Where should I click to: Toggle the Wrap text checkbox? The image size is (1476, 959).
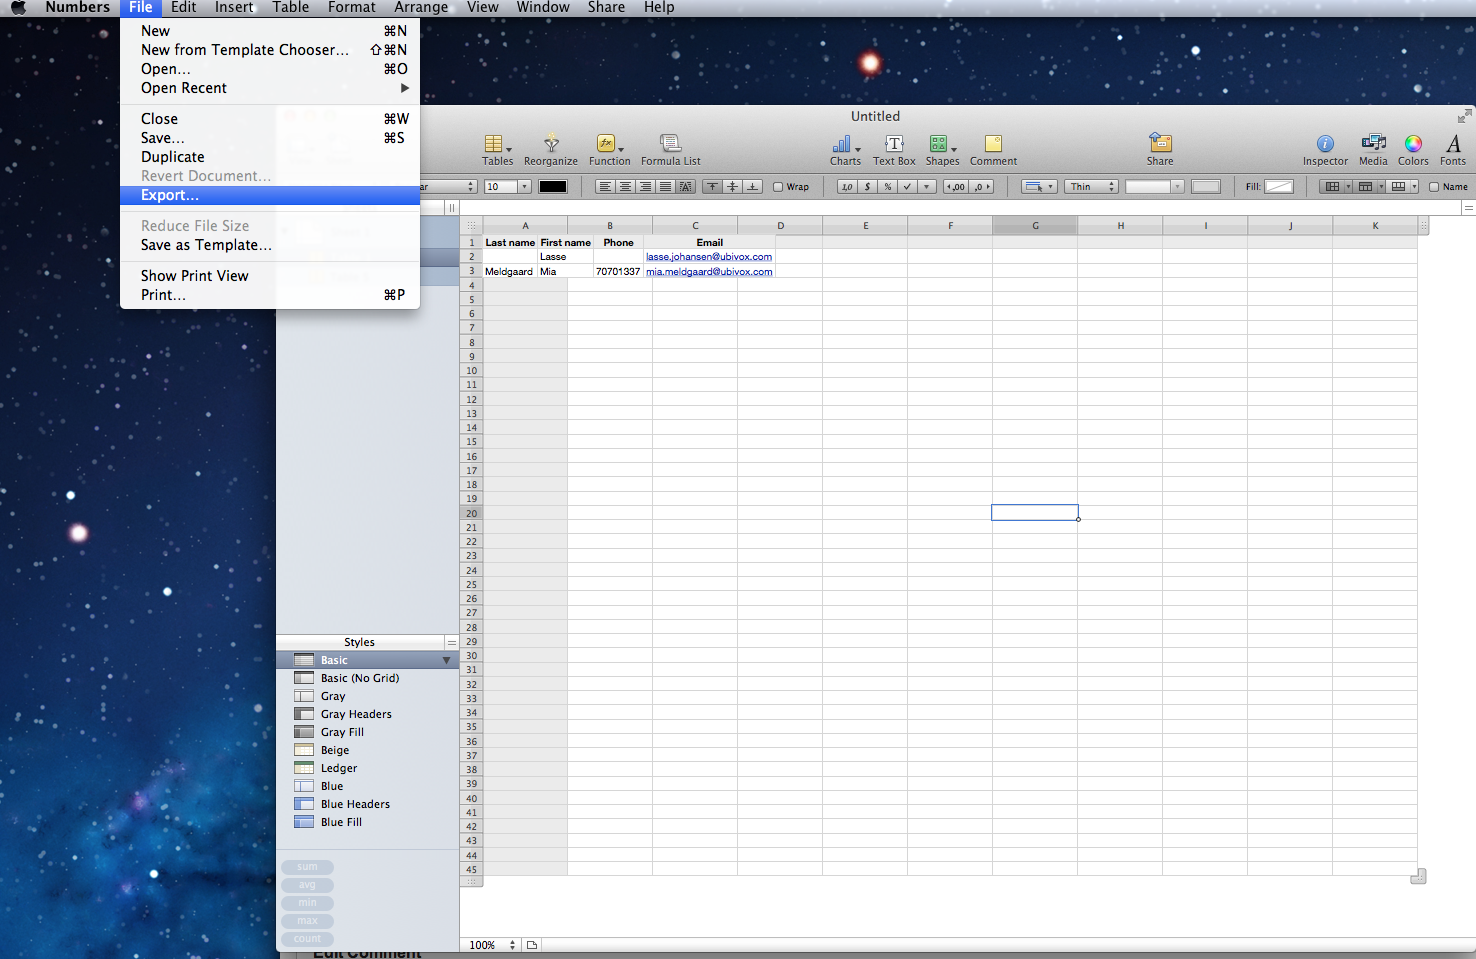pos(778,187)
